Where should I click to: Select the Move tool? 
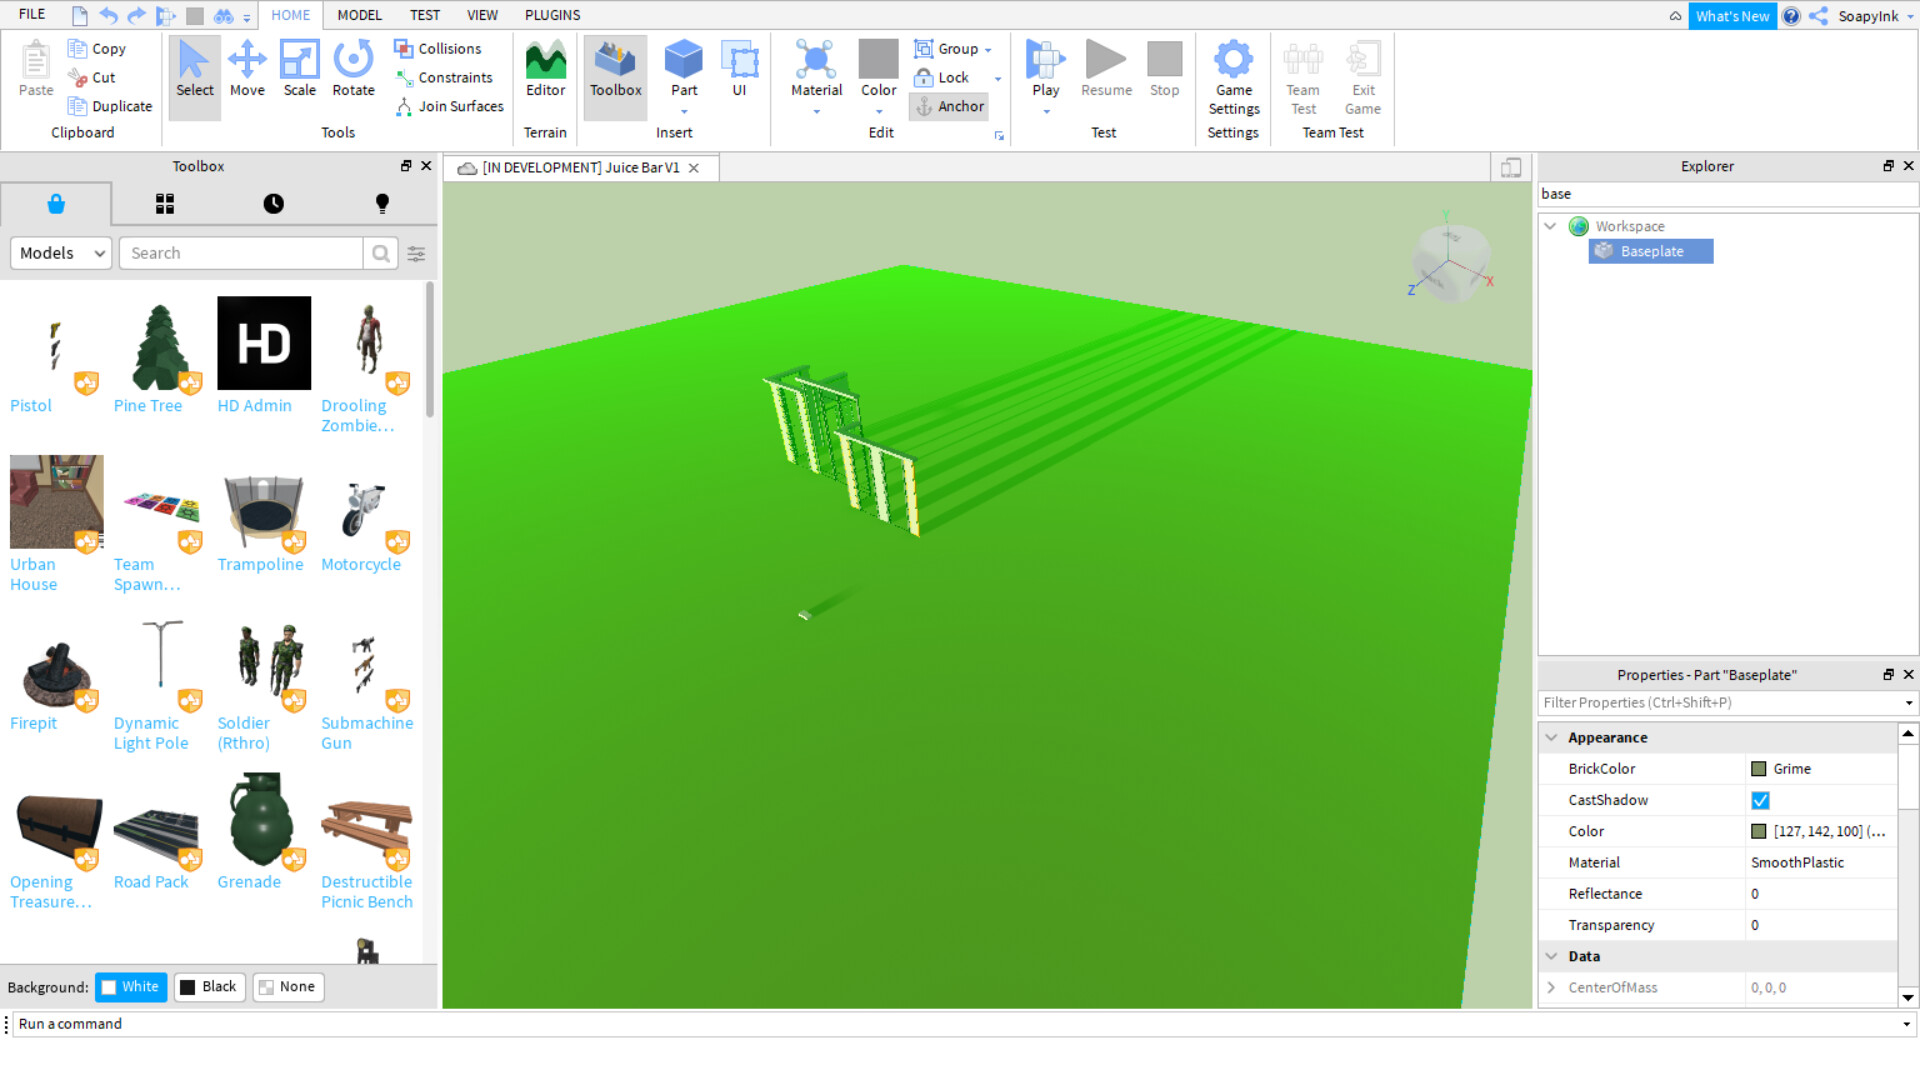point(247,70)
